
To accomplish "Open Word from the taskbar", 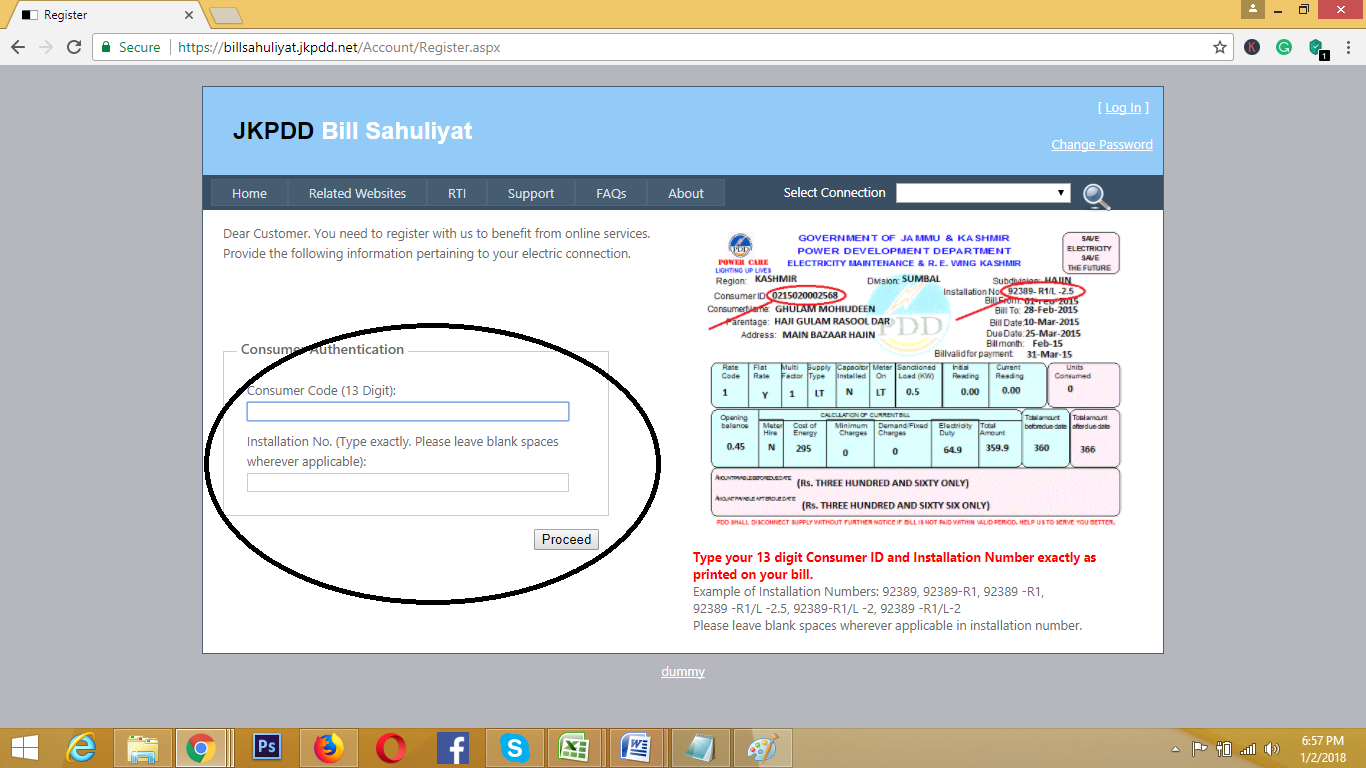I will click(x=636, y=748).
